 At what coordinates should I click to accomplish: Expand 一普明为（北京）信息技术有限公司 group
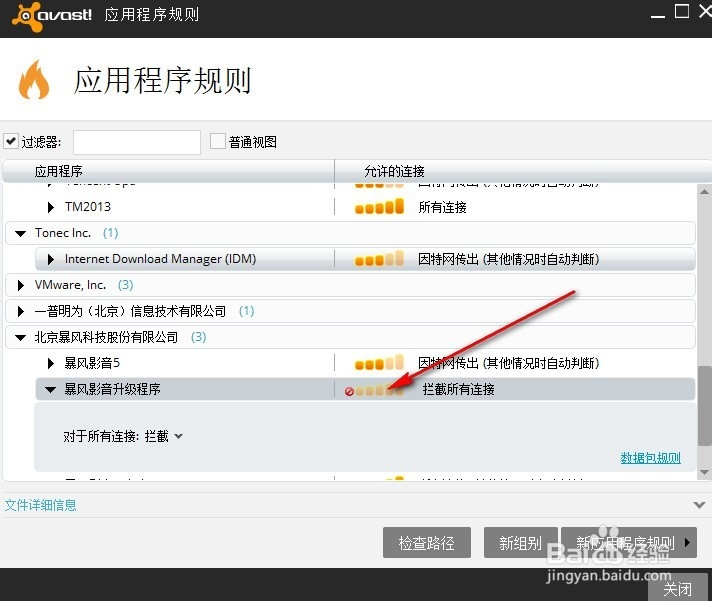point(20,311)
